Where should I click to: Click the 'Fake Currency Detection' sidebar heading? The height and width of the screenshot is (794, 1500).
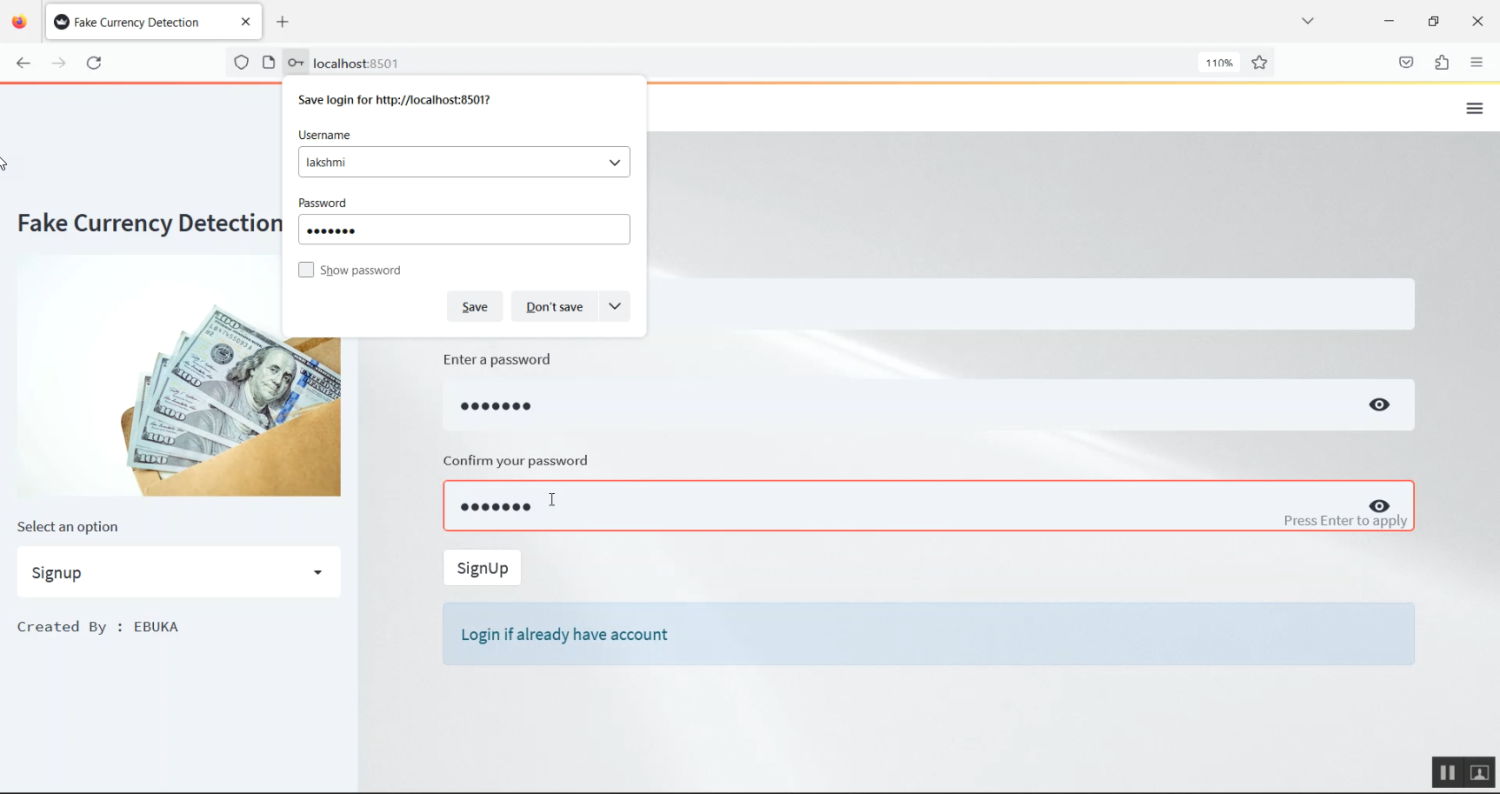coord(150,222)
